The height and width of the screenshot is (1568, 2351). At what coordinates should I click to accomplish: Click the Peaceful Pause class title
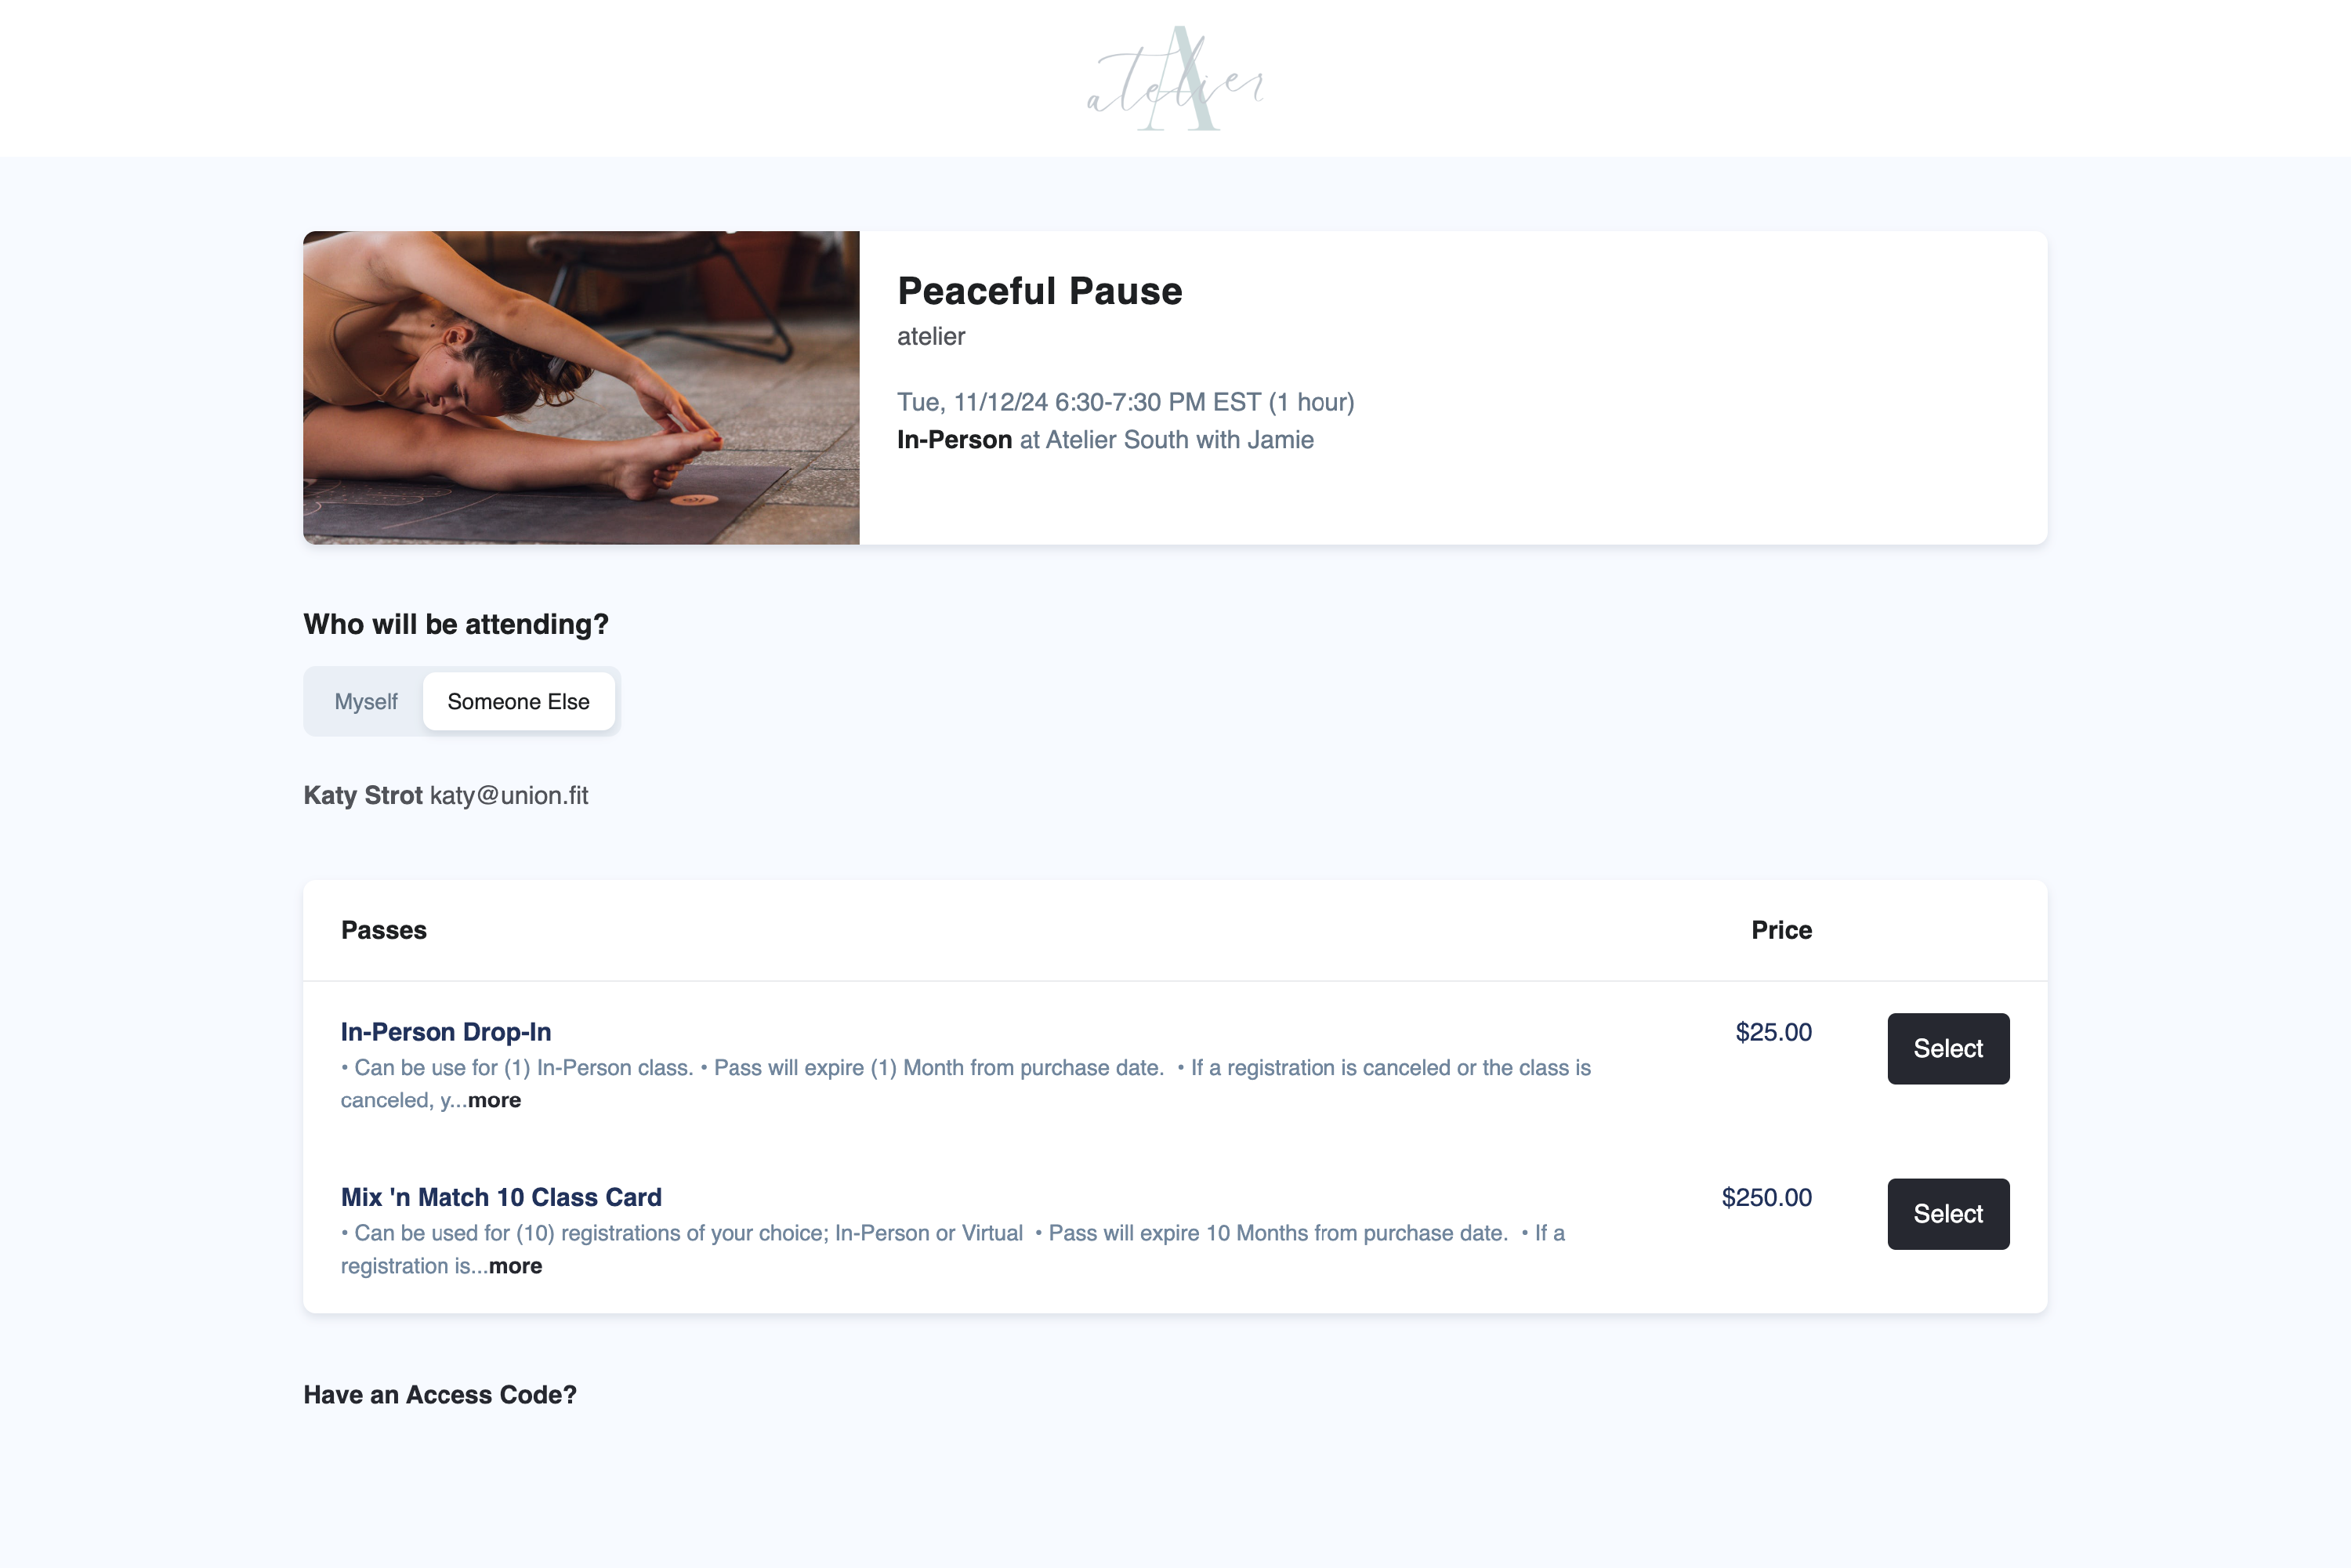(1040, 291)
